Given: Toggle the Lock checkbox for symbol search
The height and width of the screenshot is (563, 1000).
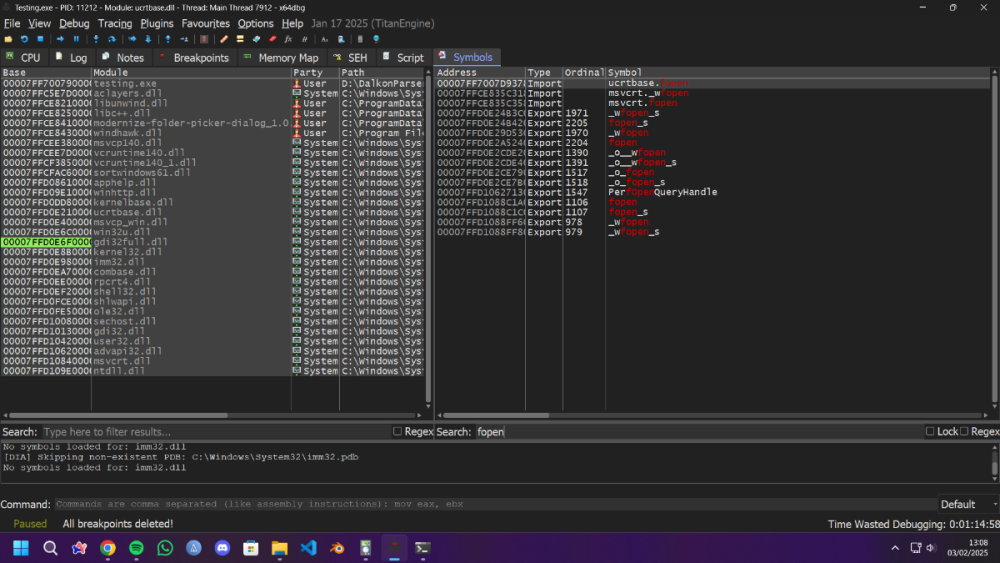Looking at the screenshot, I should point(930,432).
